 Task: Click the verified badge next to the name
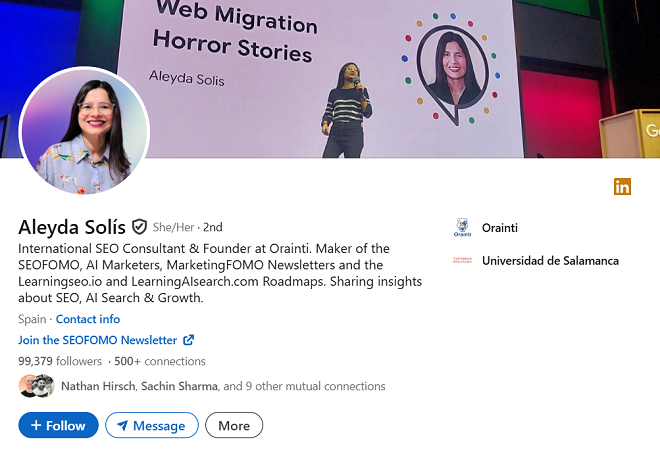pos(140,227)
